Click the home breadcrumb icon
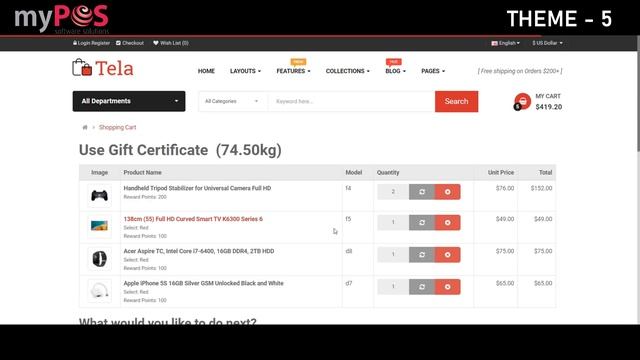The width and height of the screenshot is (640, 360). [x=85, y=127]
